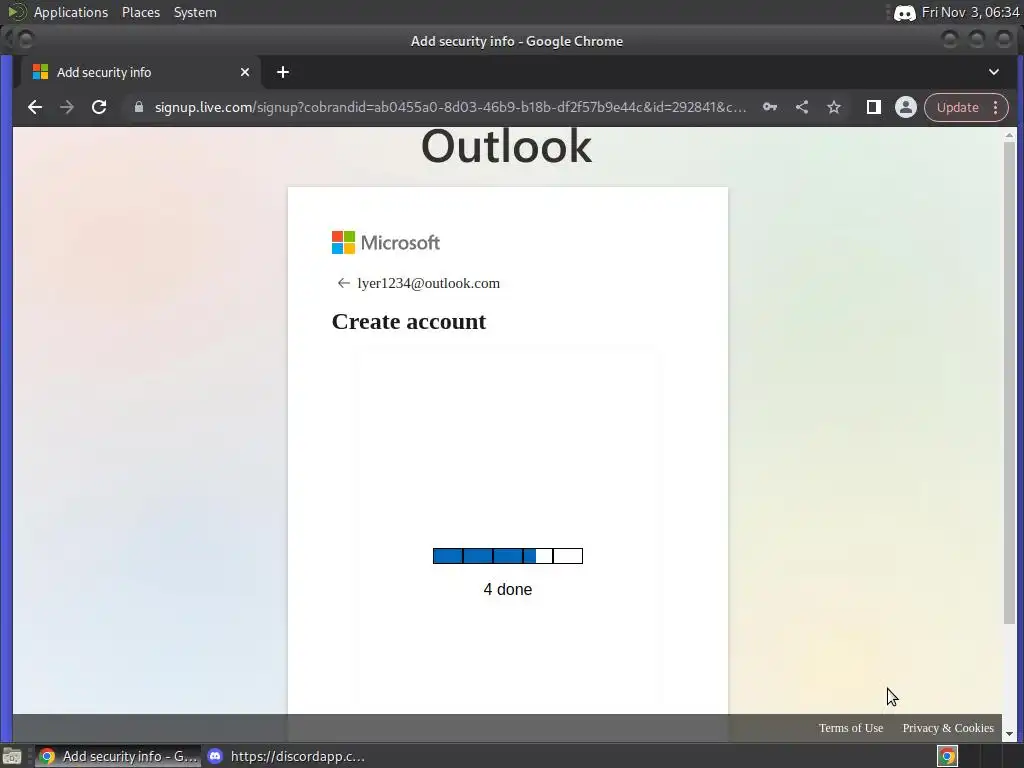Viewport: 1024px width, 768px height.
Task: Open Chrome three-dot menu
Action: click(x=996, y=107)
